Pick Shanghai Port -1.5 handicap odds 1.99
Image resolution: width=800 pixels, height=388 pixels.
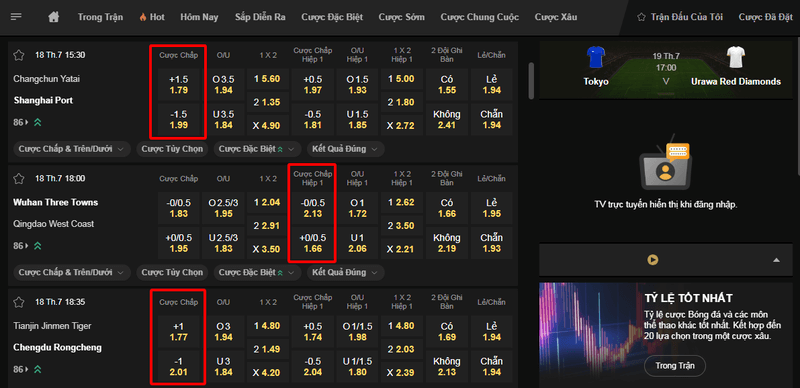(x=179, y=119)
